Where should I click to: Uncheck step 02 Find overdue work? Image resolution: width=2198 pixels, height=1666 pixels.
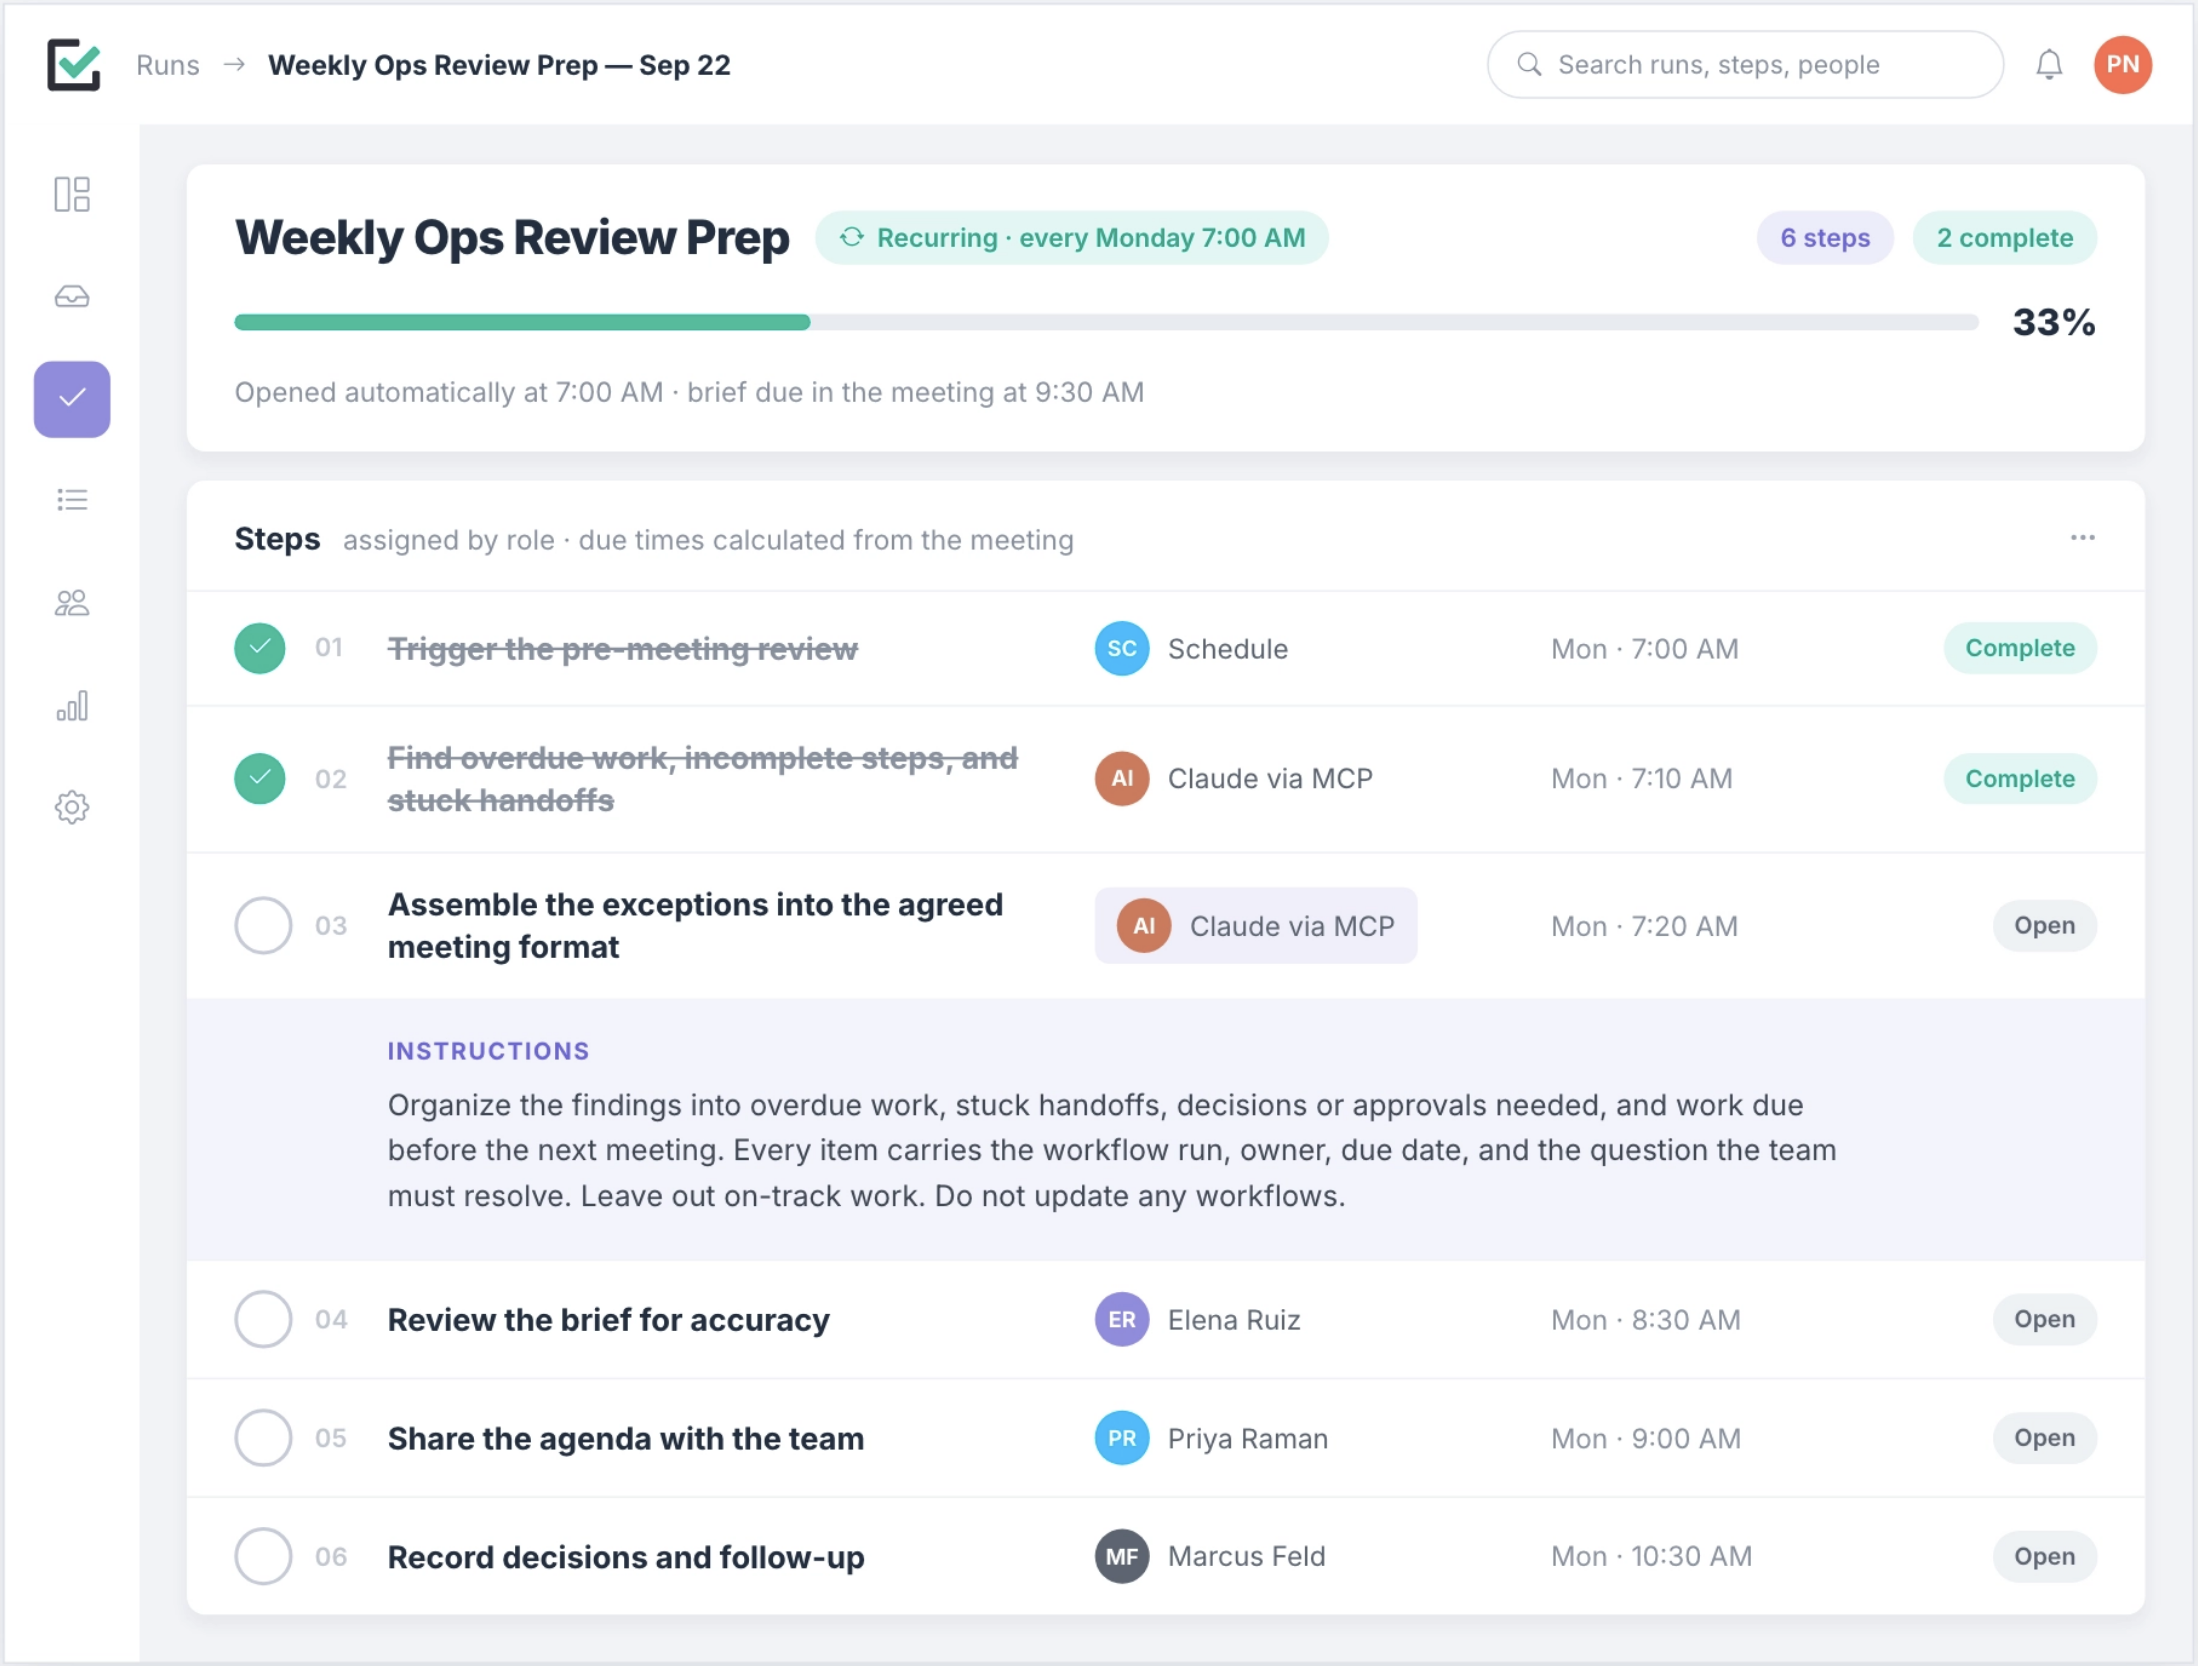260,778
